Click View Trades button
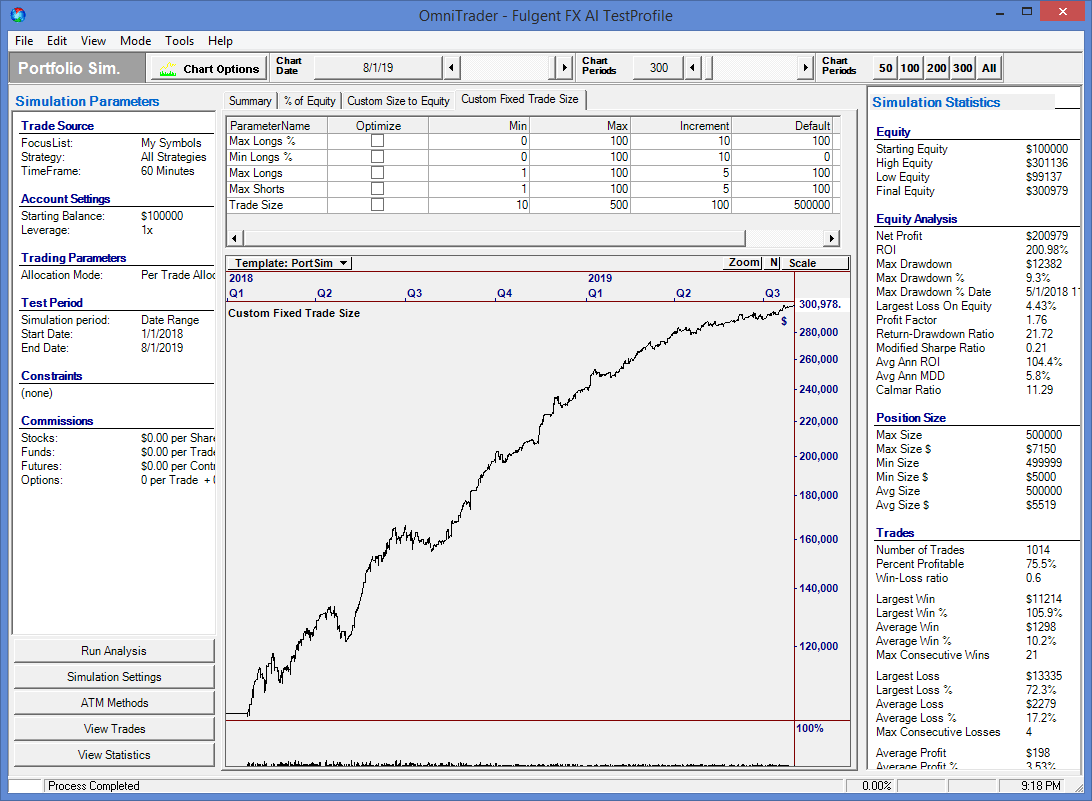Screen dimensions: 1092x801 (x=114, y=729)
